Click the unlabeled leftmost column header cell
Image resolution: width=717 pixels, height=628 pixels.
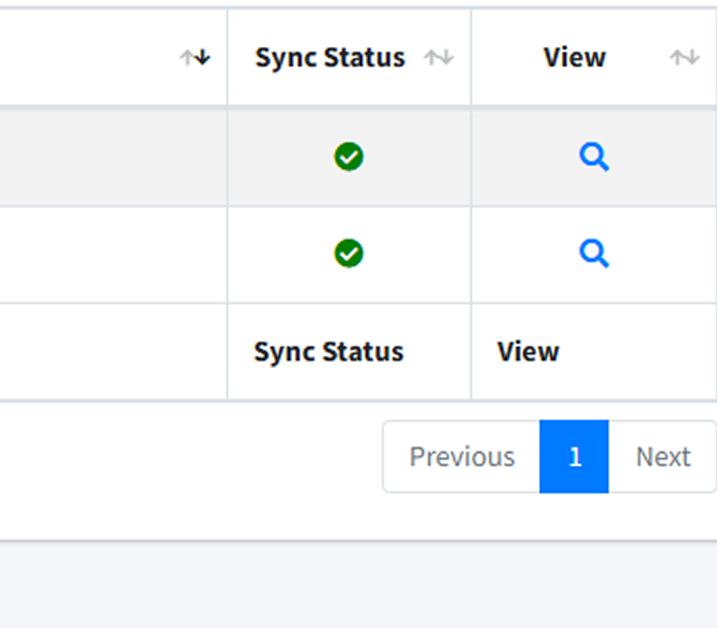(x=113, y=58)
